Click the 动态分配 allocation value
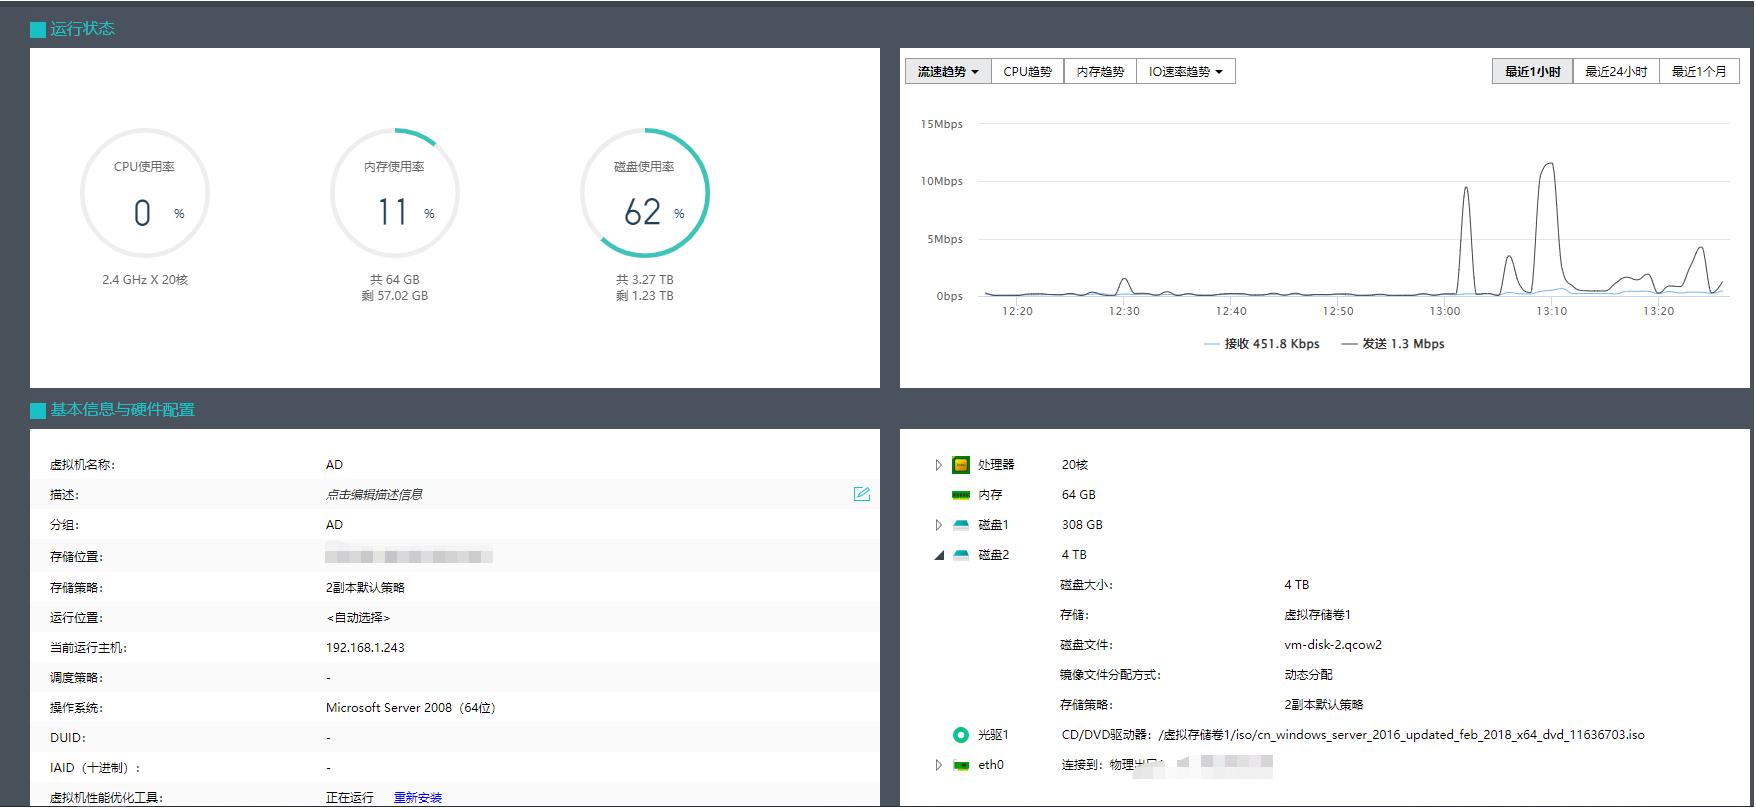Viewport: 1756px width, 809px height. 1308,675
